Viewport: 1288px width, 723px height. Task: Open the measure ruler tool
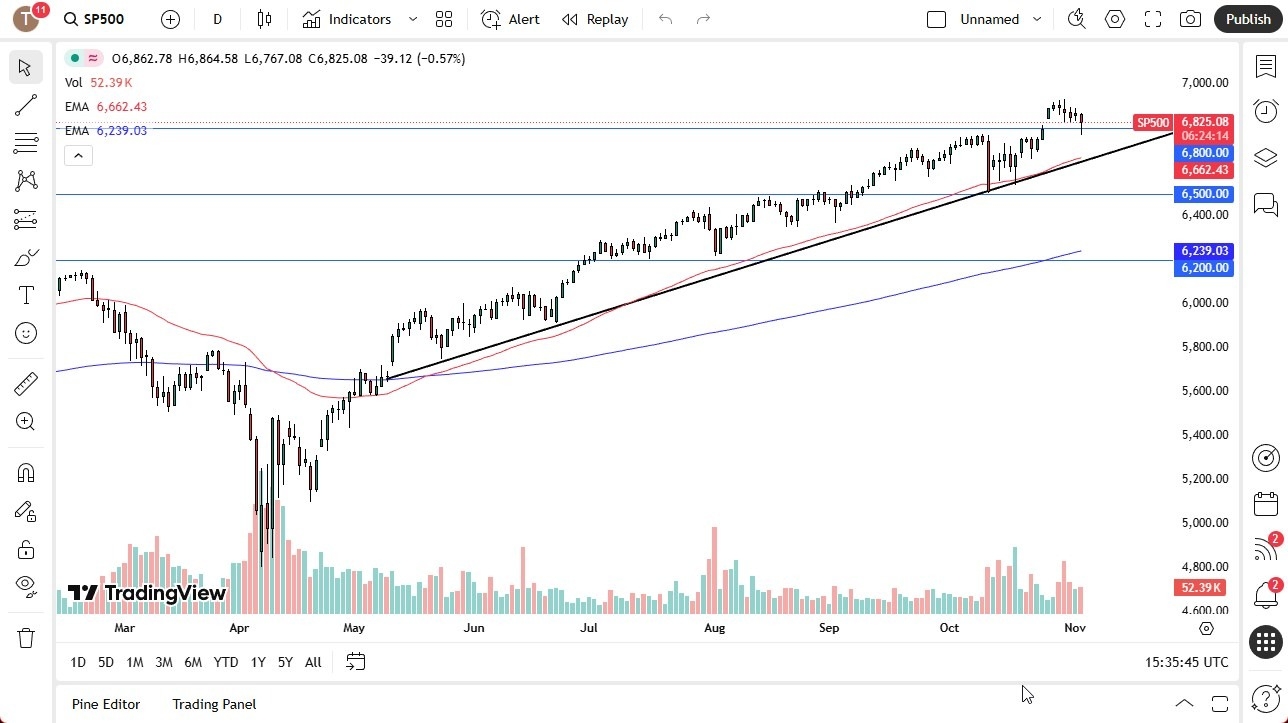tap(25, 383)
